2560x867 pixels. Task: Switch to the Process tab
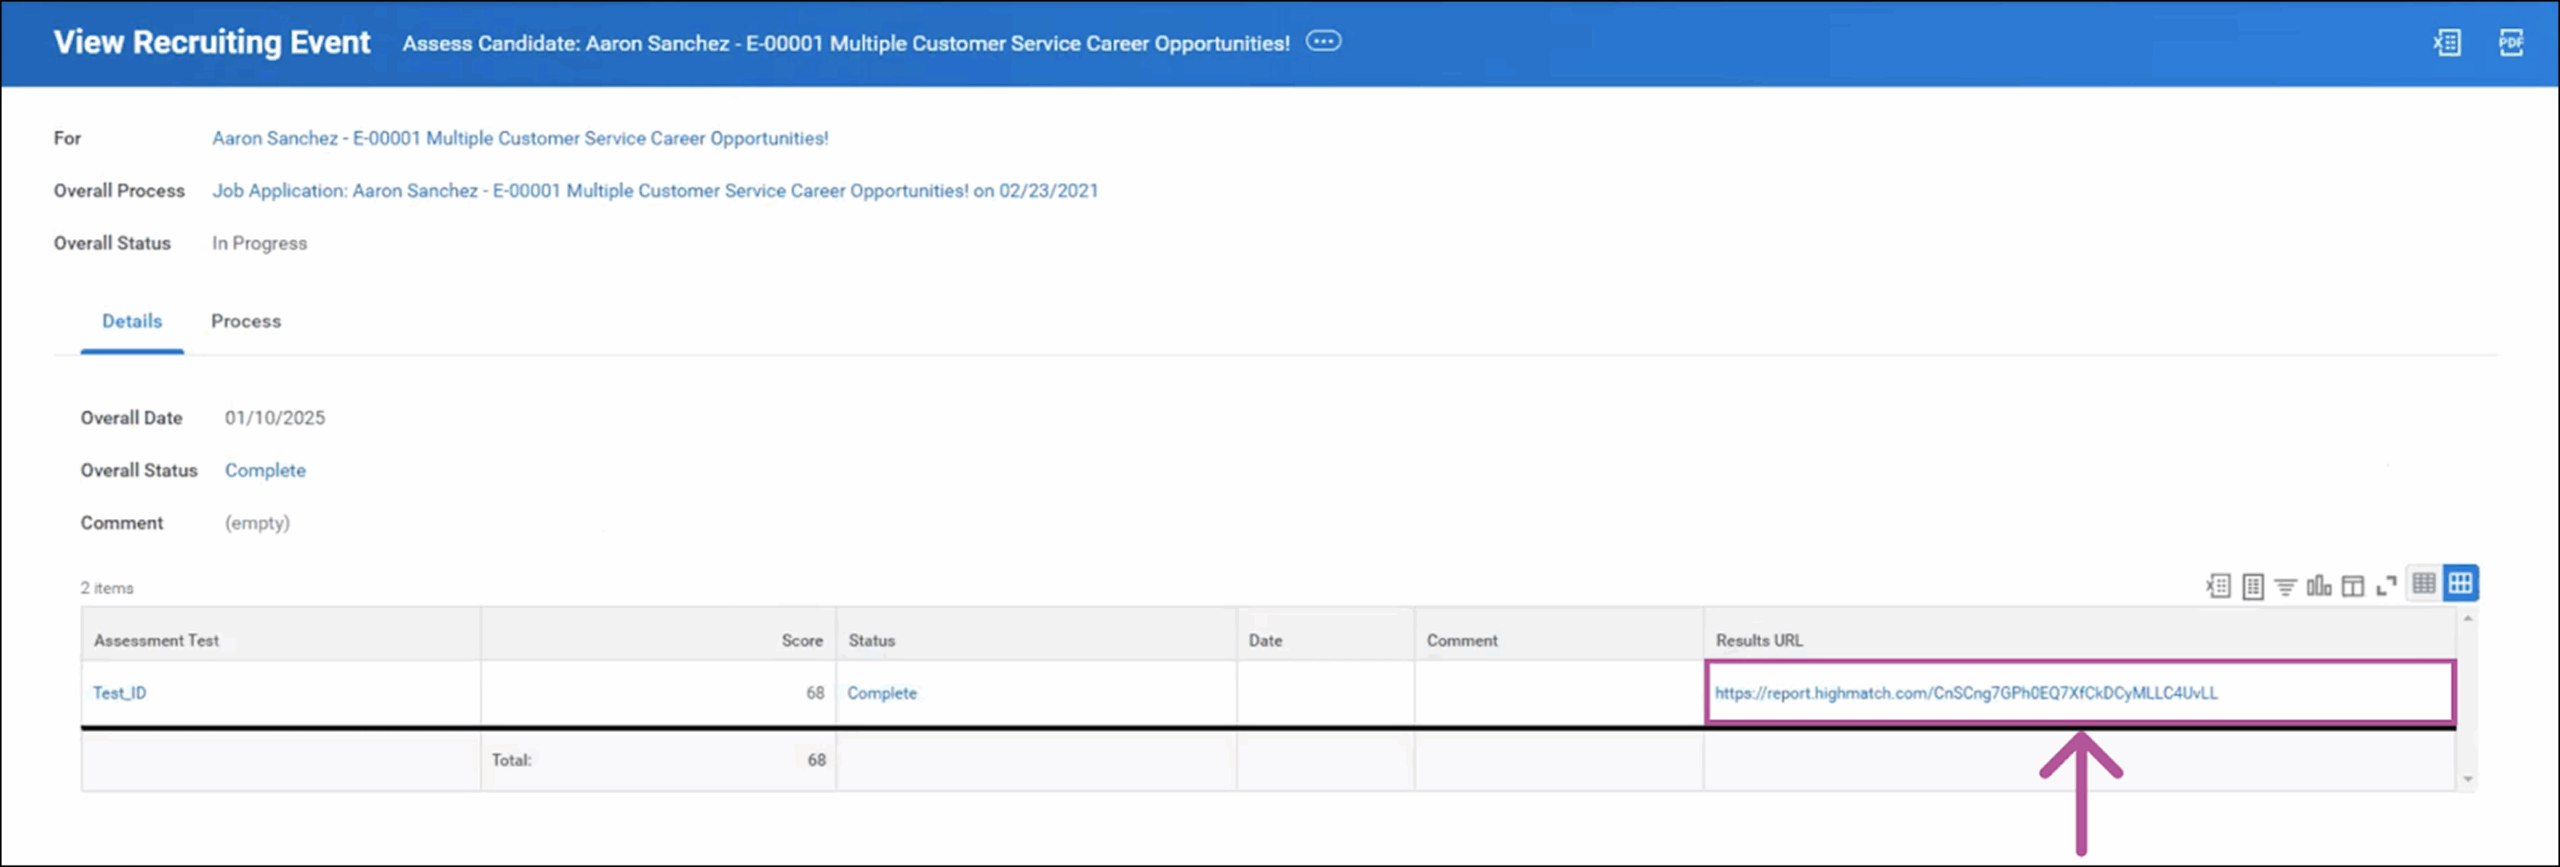246,321
